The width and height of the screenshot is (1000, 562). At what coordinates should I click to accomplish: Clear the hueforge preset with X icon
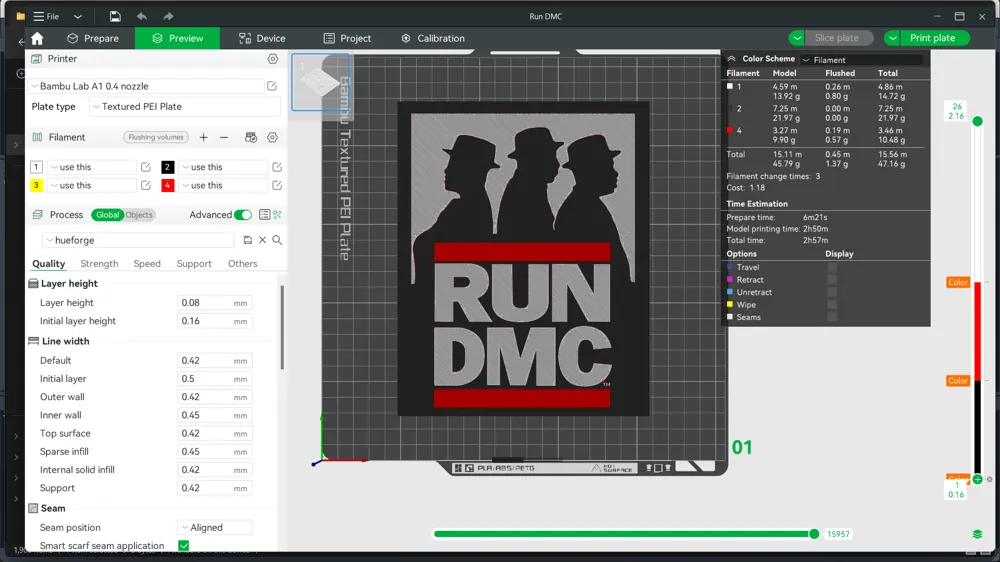[262, 240]
